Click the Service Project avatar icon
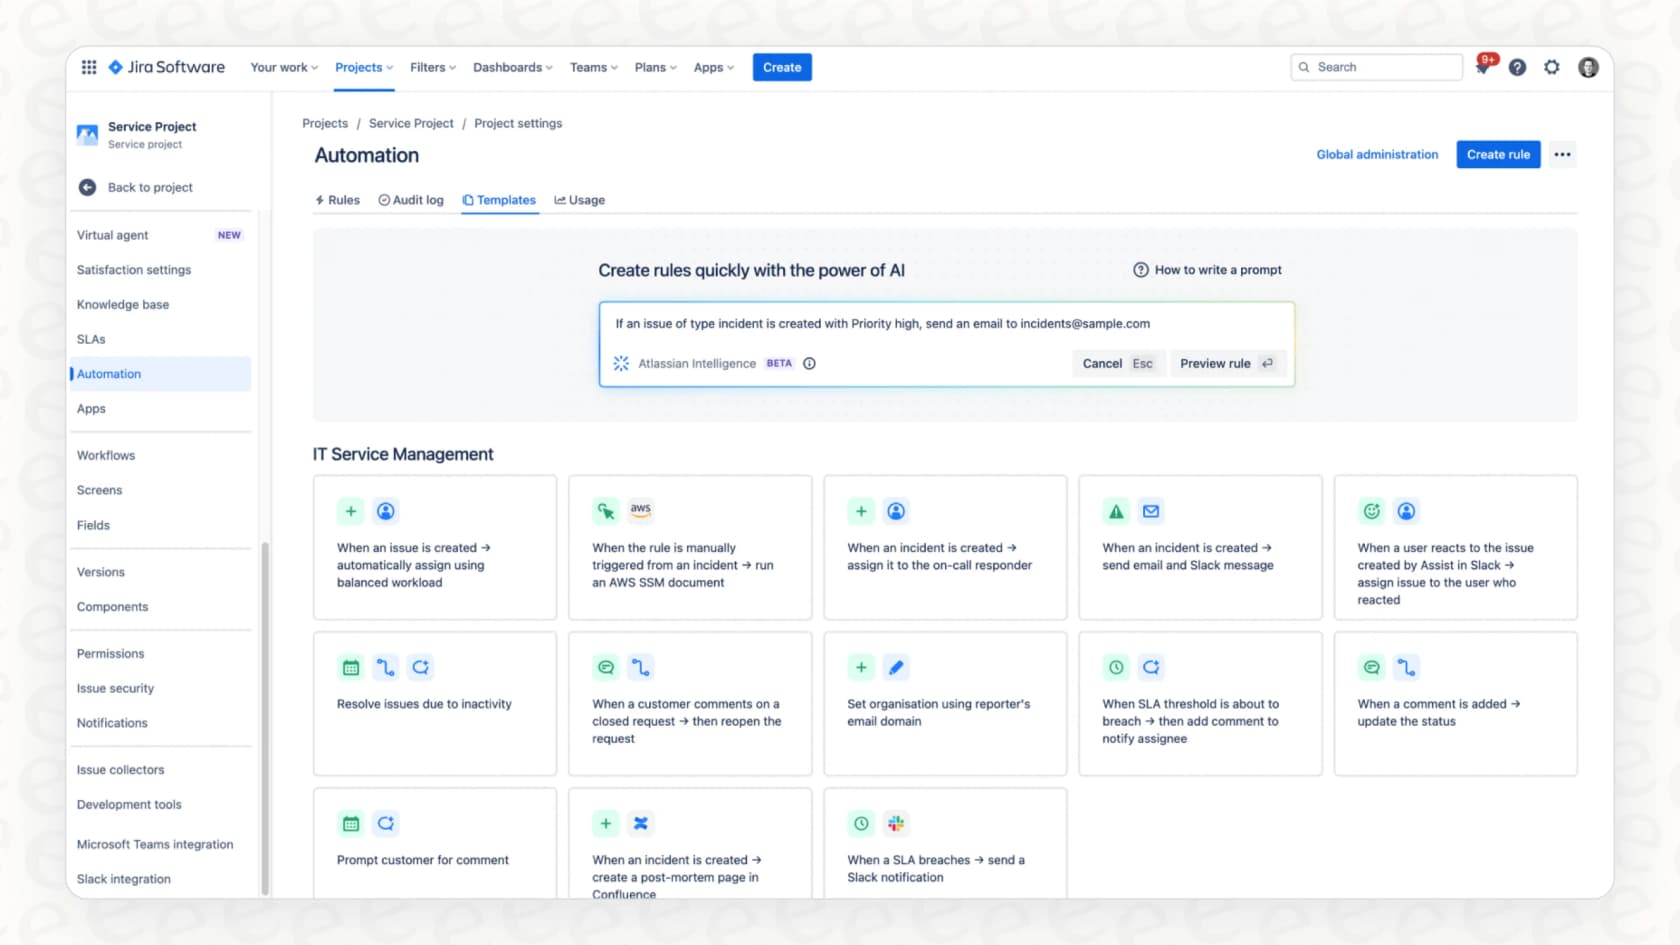 (x=88, y=134)
